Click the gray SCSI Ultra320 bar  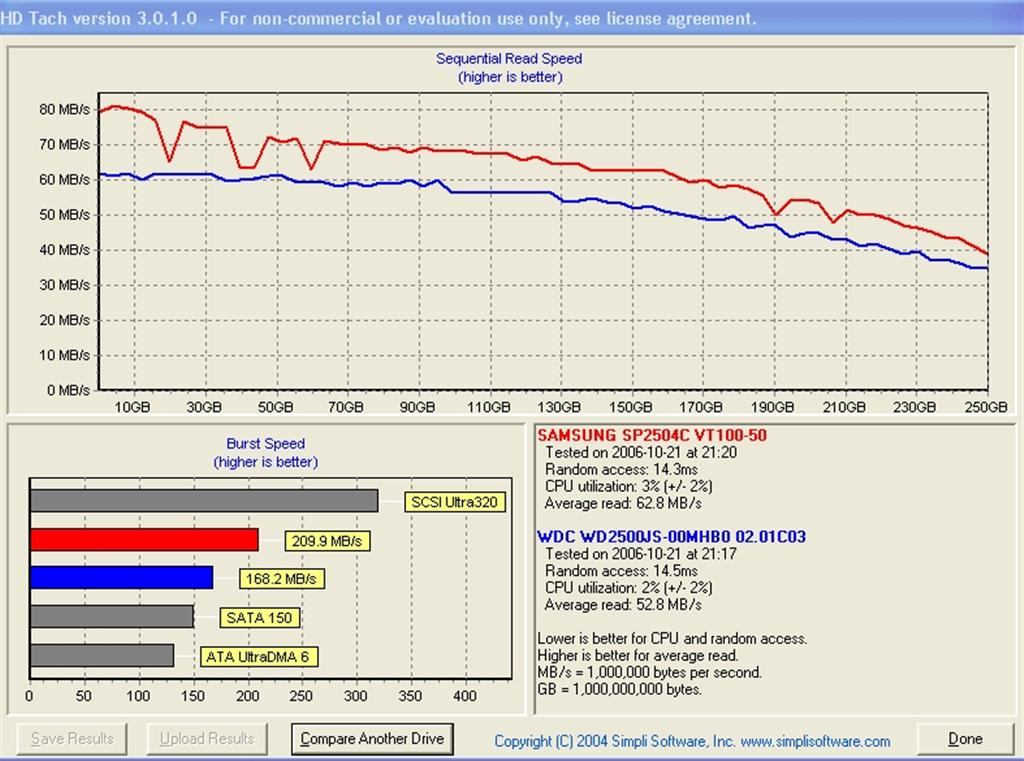click(x=204, y=501)
